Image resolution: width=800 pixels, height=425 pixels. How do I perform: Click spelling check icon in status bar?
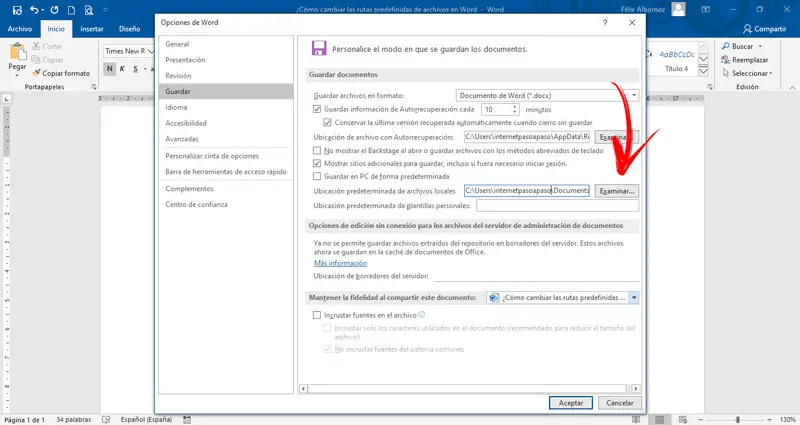click(x=106, y=419)
